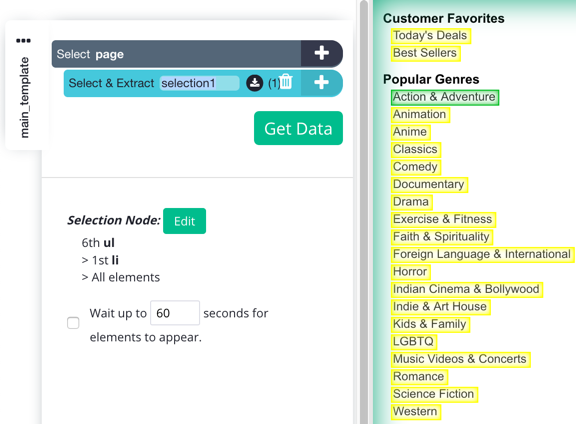
Task: Click the Horror genre link
Action: tap(410, 272)
